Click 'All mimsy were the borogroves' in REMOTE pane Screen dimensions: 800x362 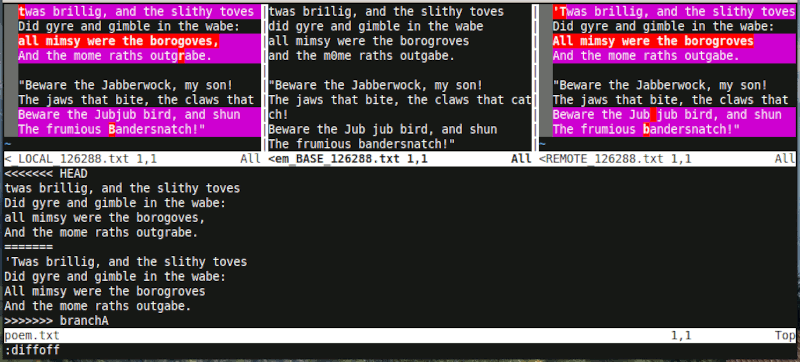click(653, 41)
